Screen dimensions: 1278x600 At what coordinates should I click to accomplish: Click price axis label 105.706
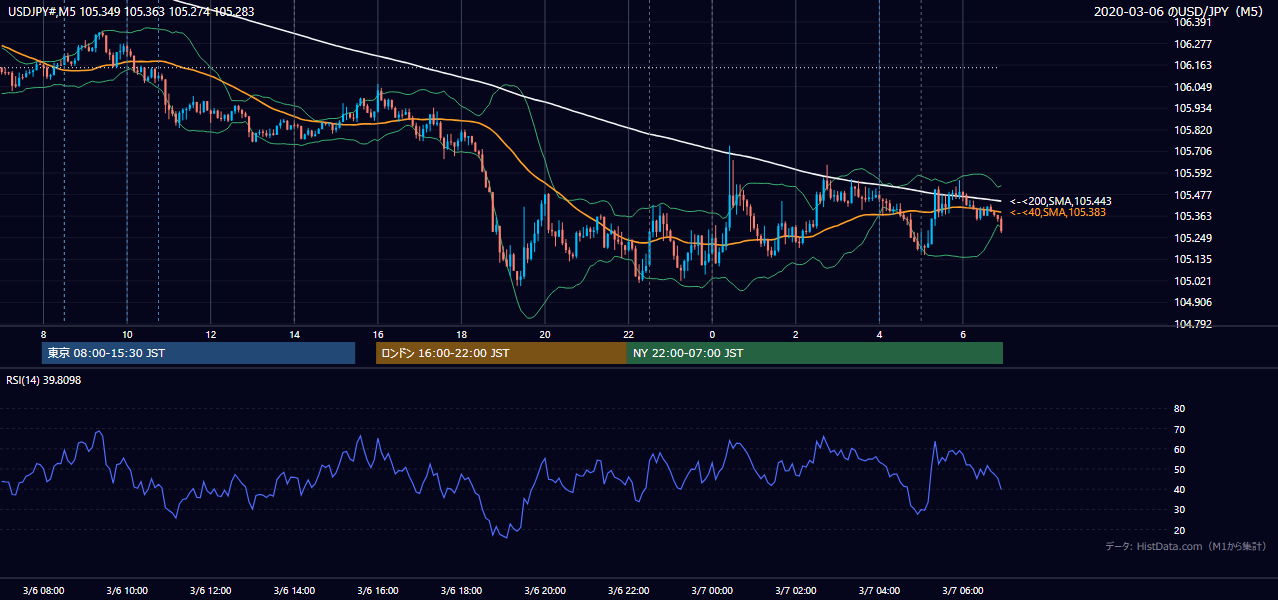pos(1193,151)
